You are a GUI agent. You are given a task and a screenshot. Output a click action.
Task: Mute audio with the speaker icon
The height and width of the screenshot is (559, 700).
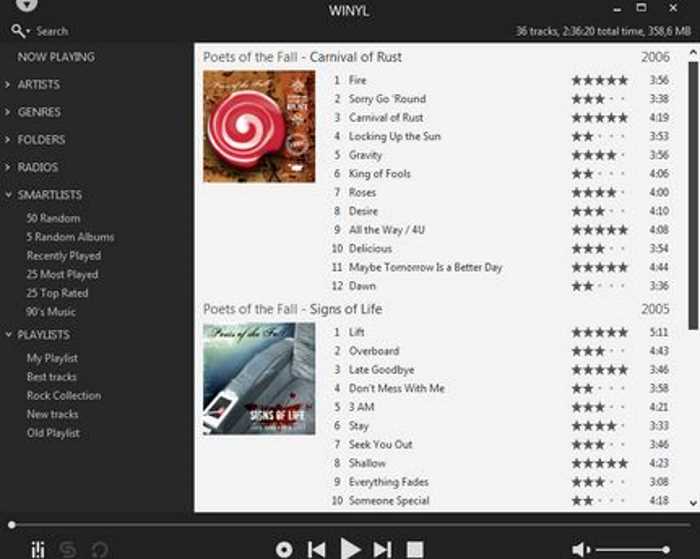[x=581, y=550]
